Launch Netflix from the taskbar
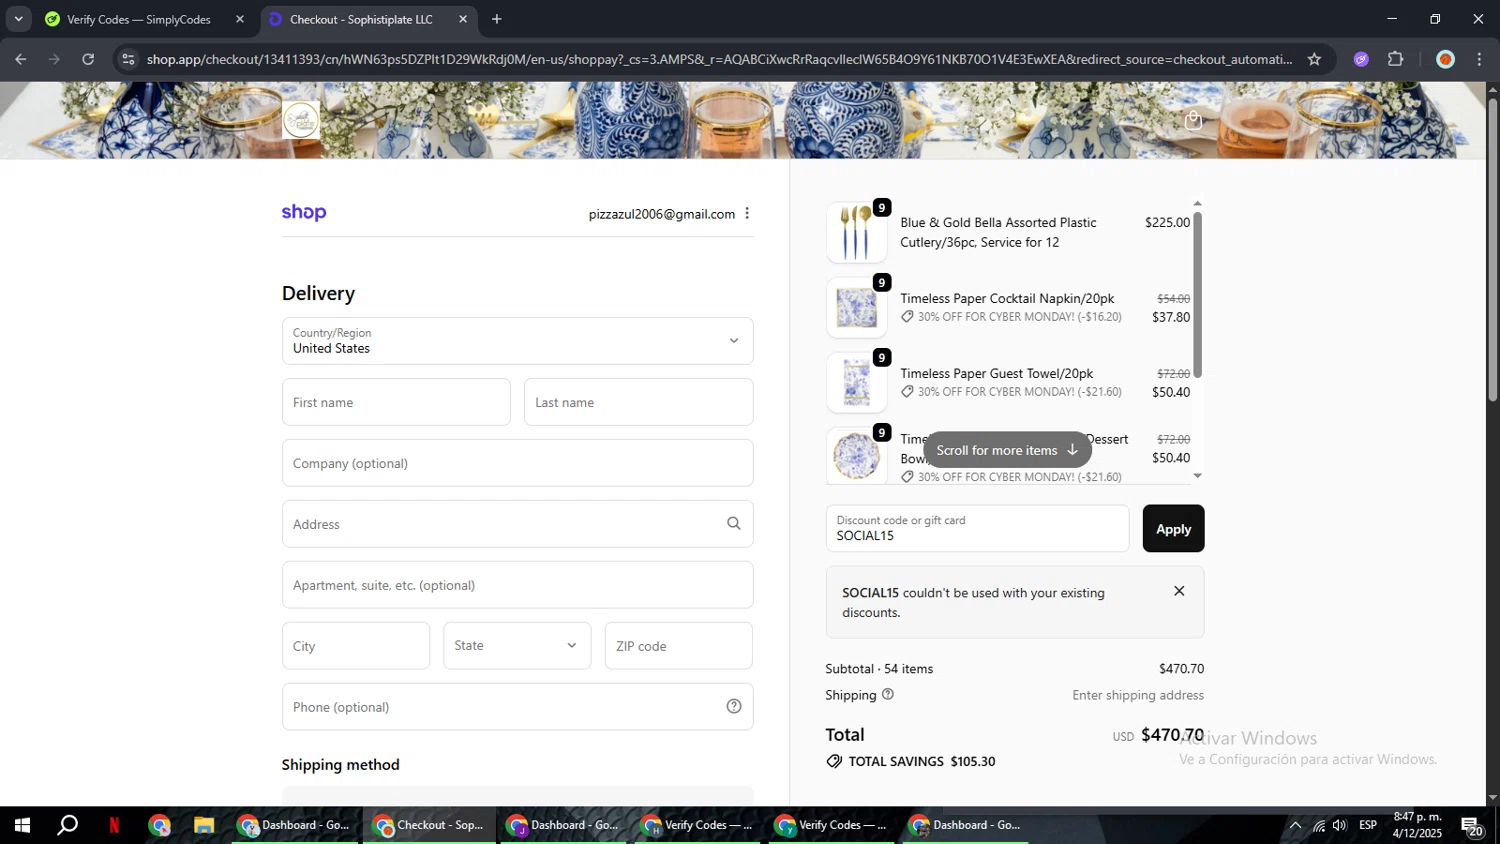Viewport: 1500px width, 844px height. tap(114, 825)
